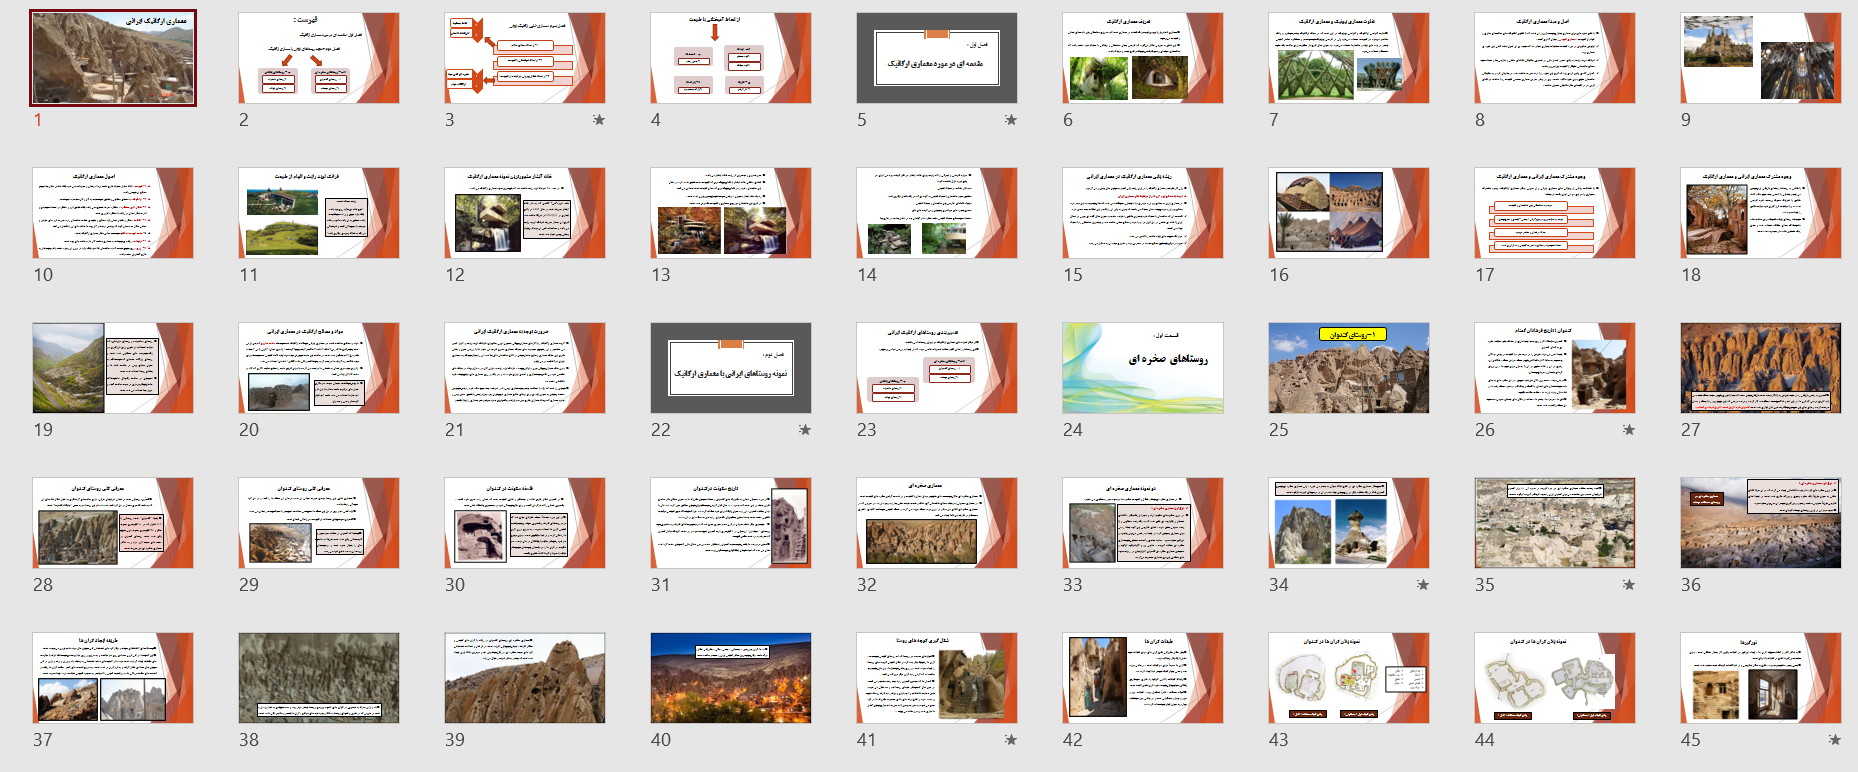
Task: Select slide 12 with the waterfall house
Action: click(x=525, y=213)
